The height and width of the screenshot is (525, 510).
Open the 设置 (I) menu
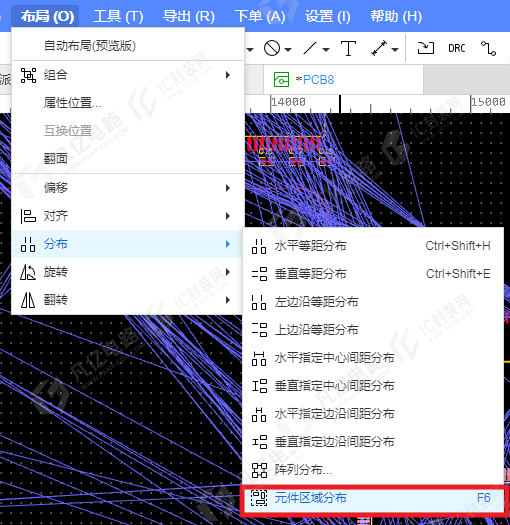[327, 16]
